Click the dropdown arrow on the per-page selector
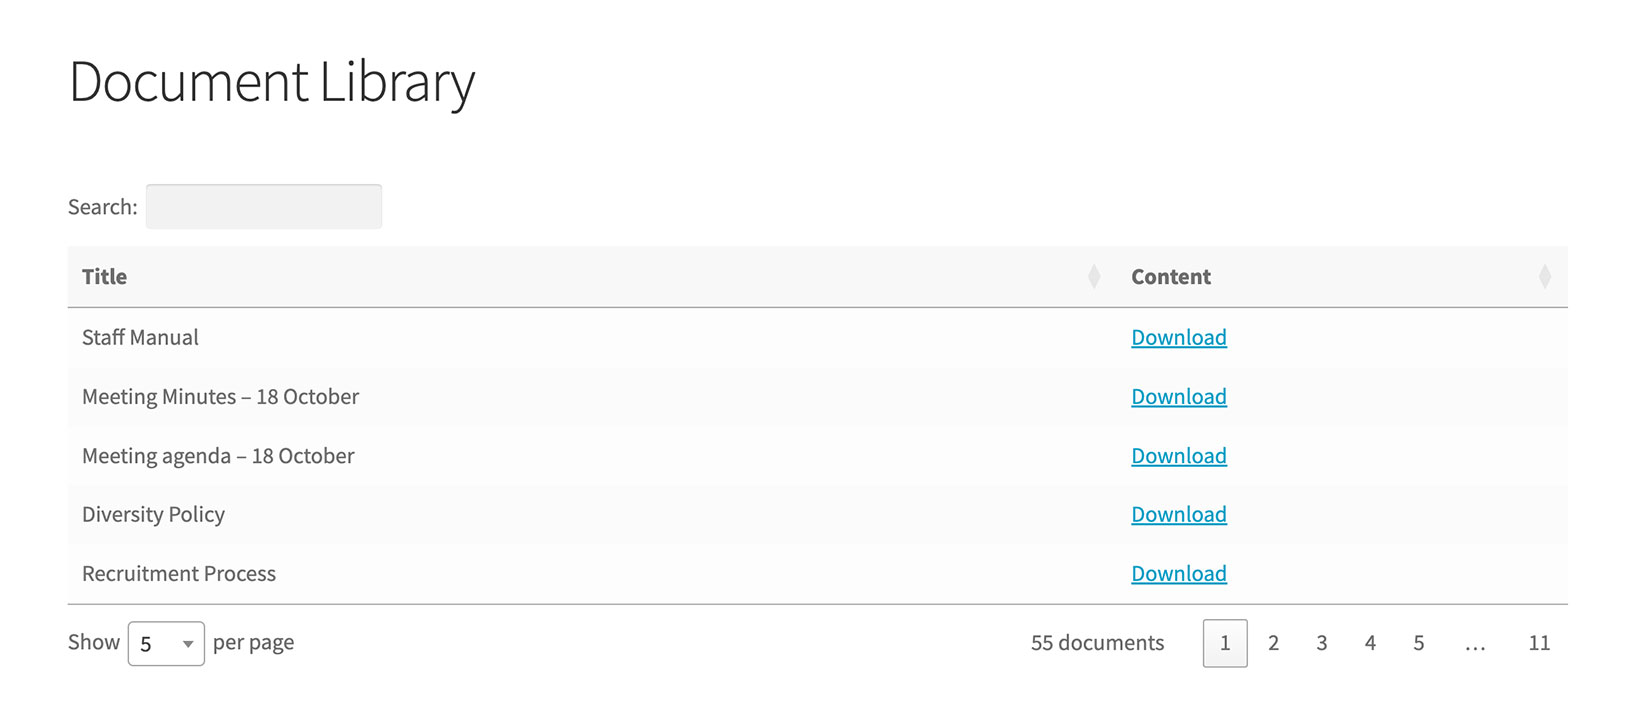 coord(189,643)
